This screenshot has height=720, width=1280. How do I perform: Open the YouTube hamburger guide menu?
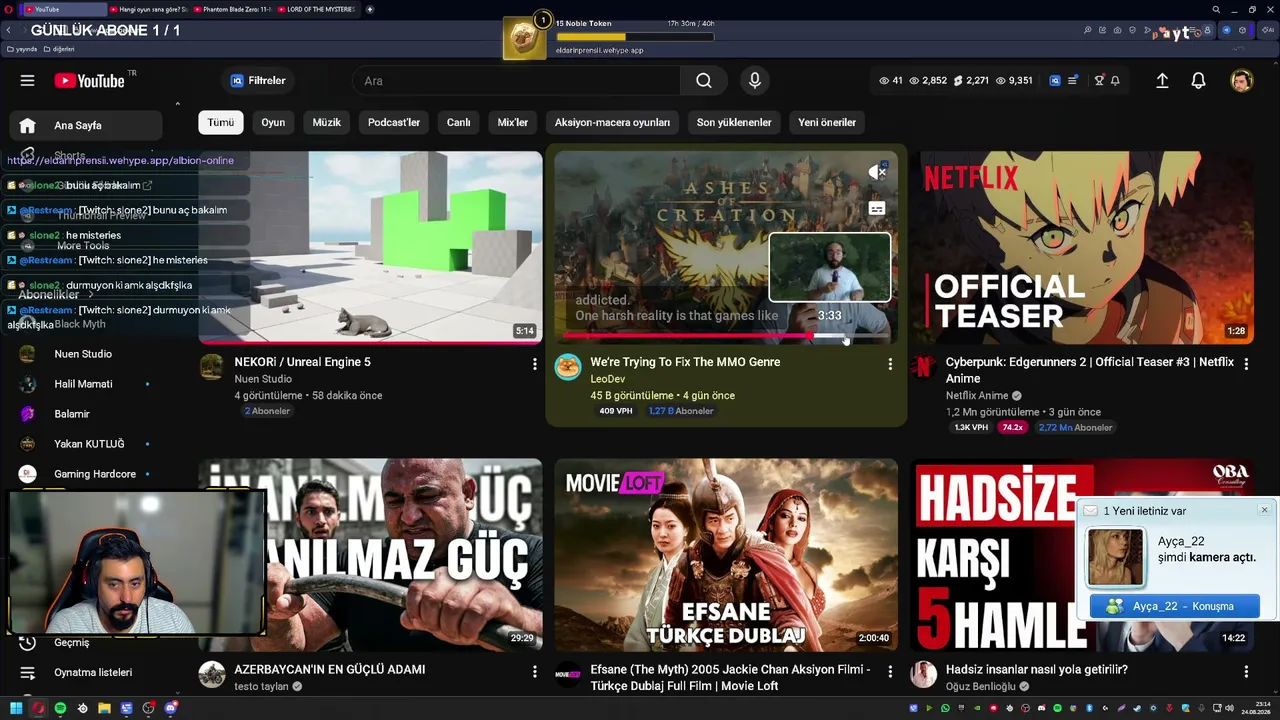[27, 81]
